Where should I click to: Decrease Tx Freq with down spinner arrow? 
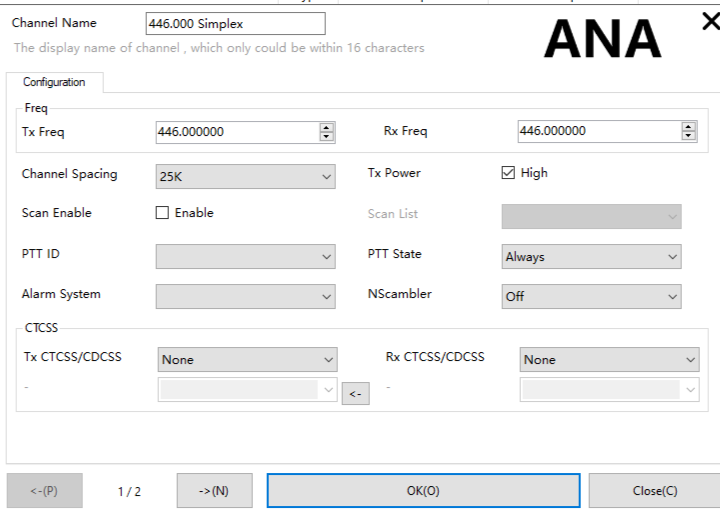point(327,136)
